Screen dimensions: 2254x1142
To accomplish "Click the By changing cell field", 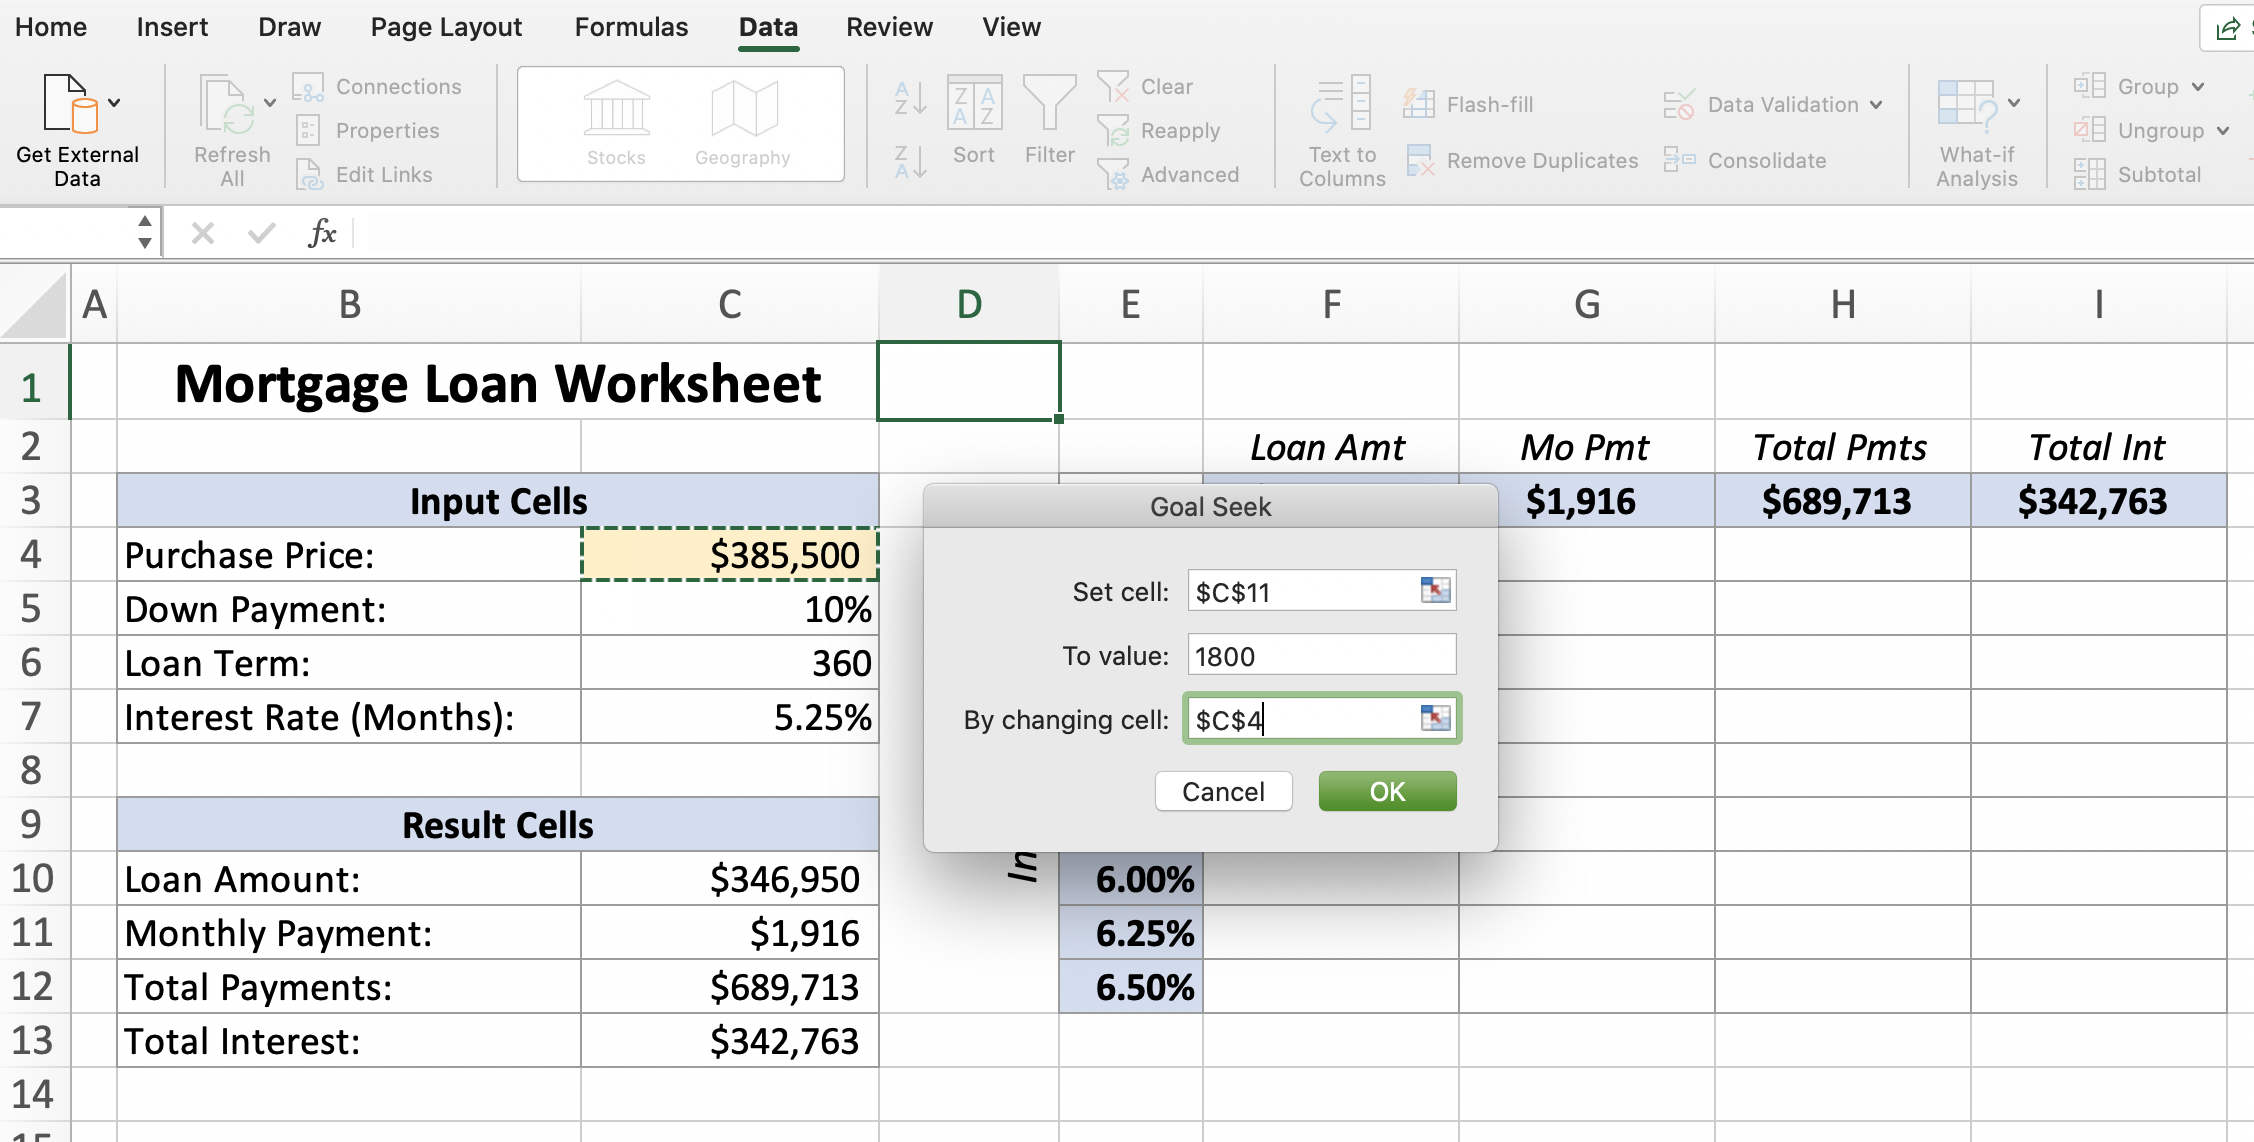I will (x=1321, y=719).
